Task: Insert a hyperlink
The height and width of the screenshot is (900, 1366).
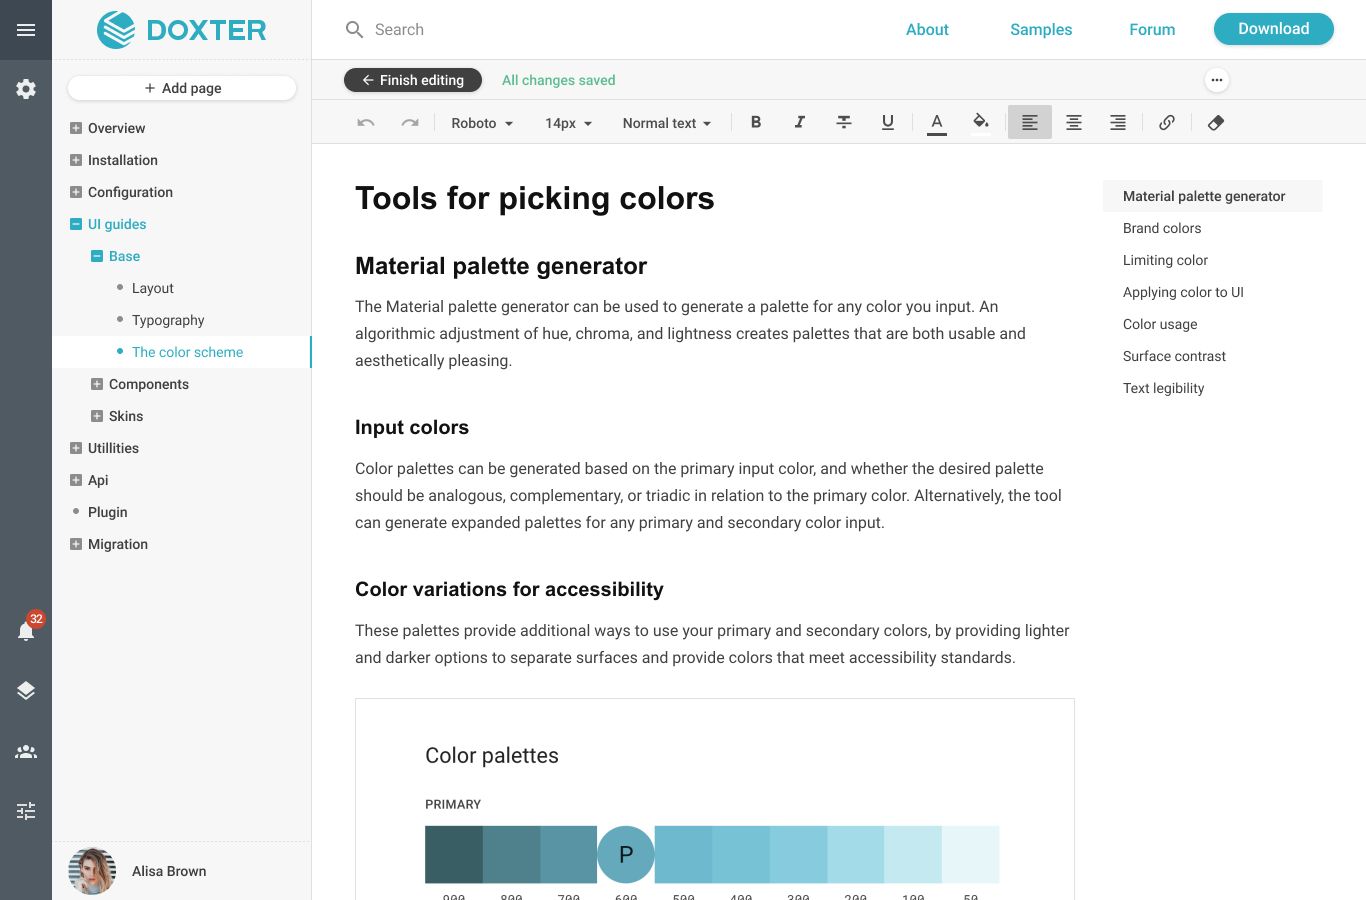Action: point(1167,122)
